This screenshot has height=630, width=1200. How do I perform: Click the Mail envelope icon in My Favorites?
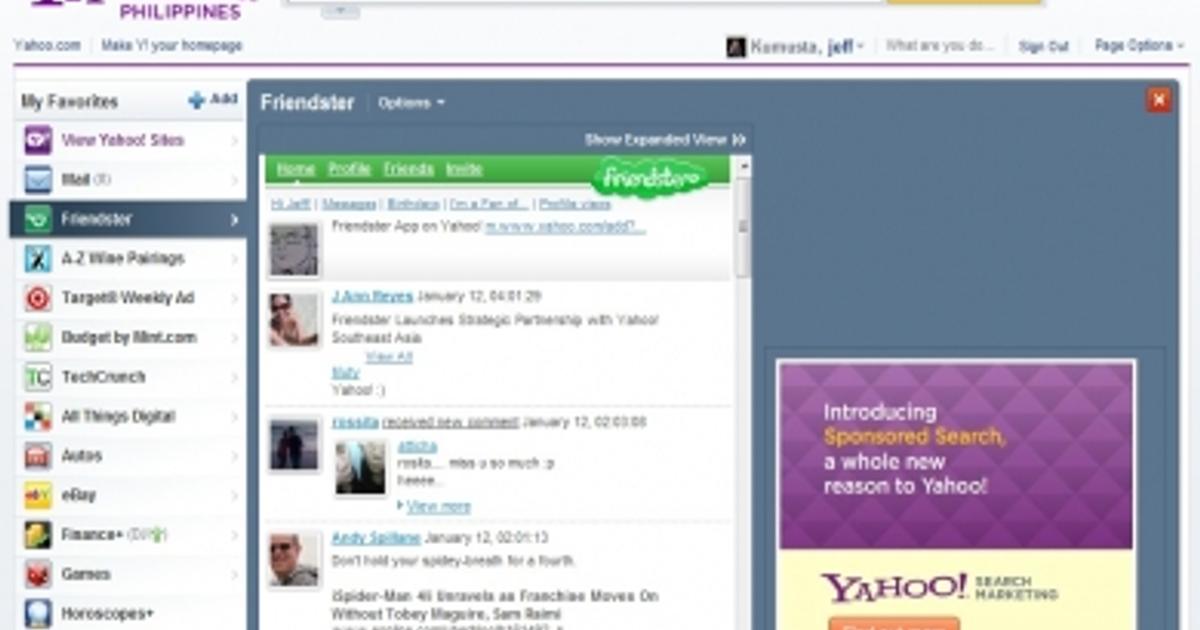(x=38, y=180)
